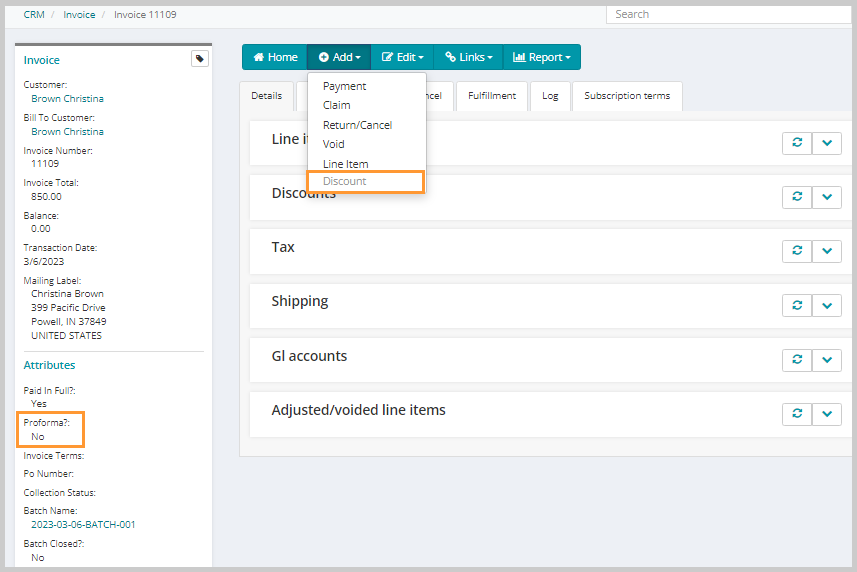This screenshot has height=572, width=857.
Task: Refresh the Gl accounts section
Action: [797, 359]
